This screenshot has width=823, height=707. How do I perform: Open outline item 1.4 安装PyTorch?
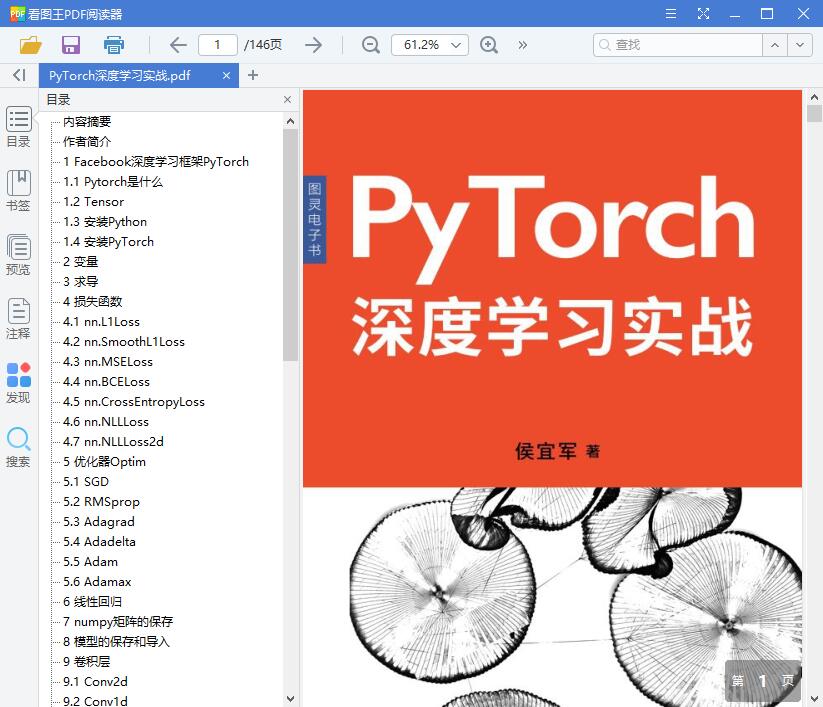click(x=108, y=241)
